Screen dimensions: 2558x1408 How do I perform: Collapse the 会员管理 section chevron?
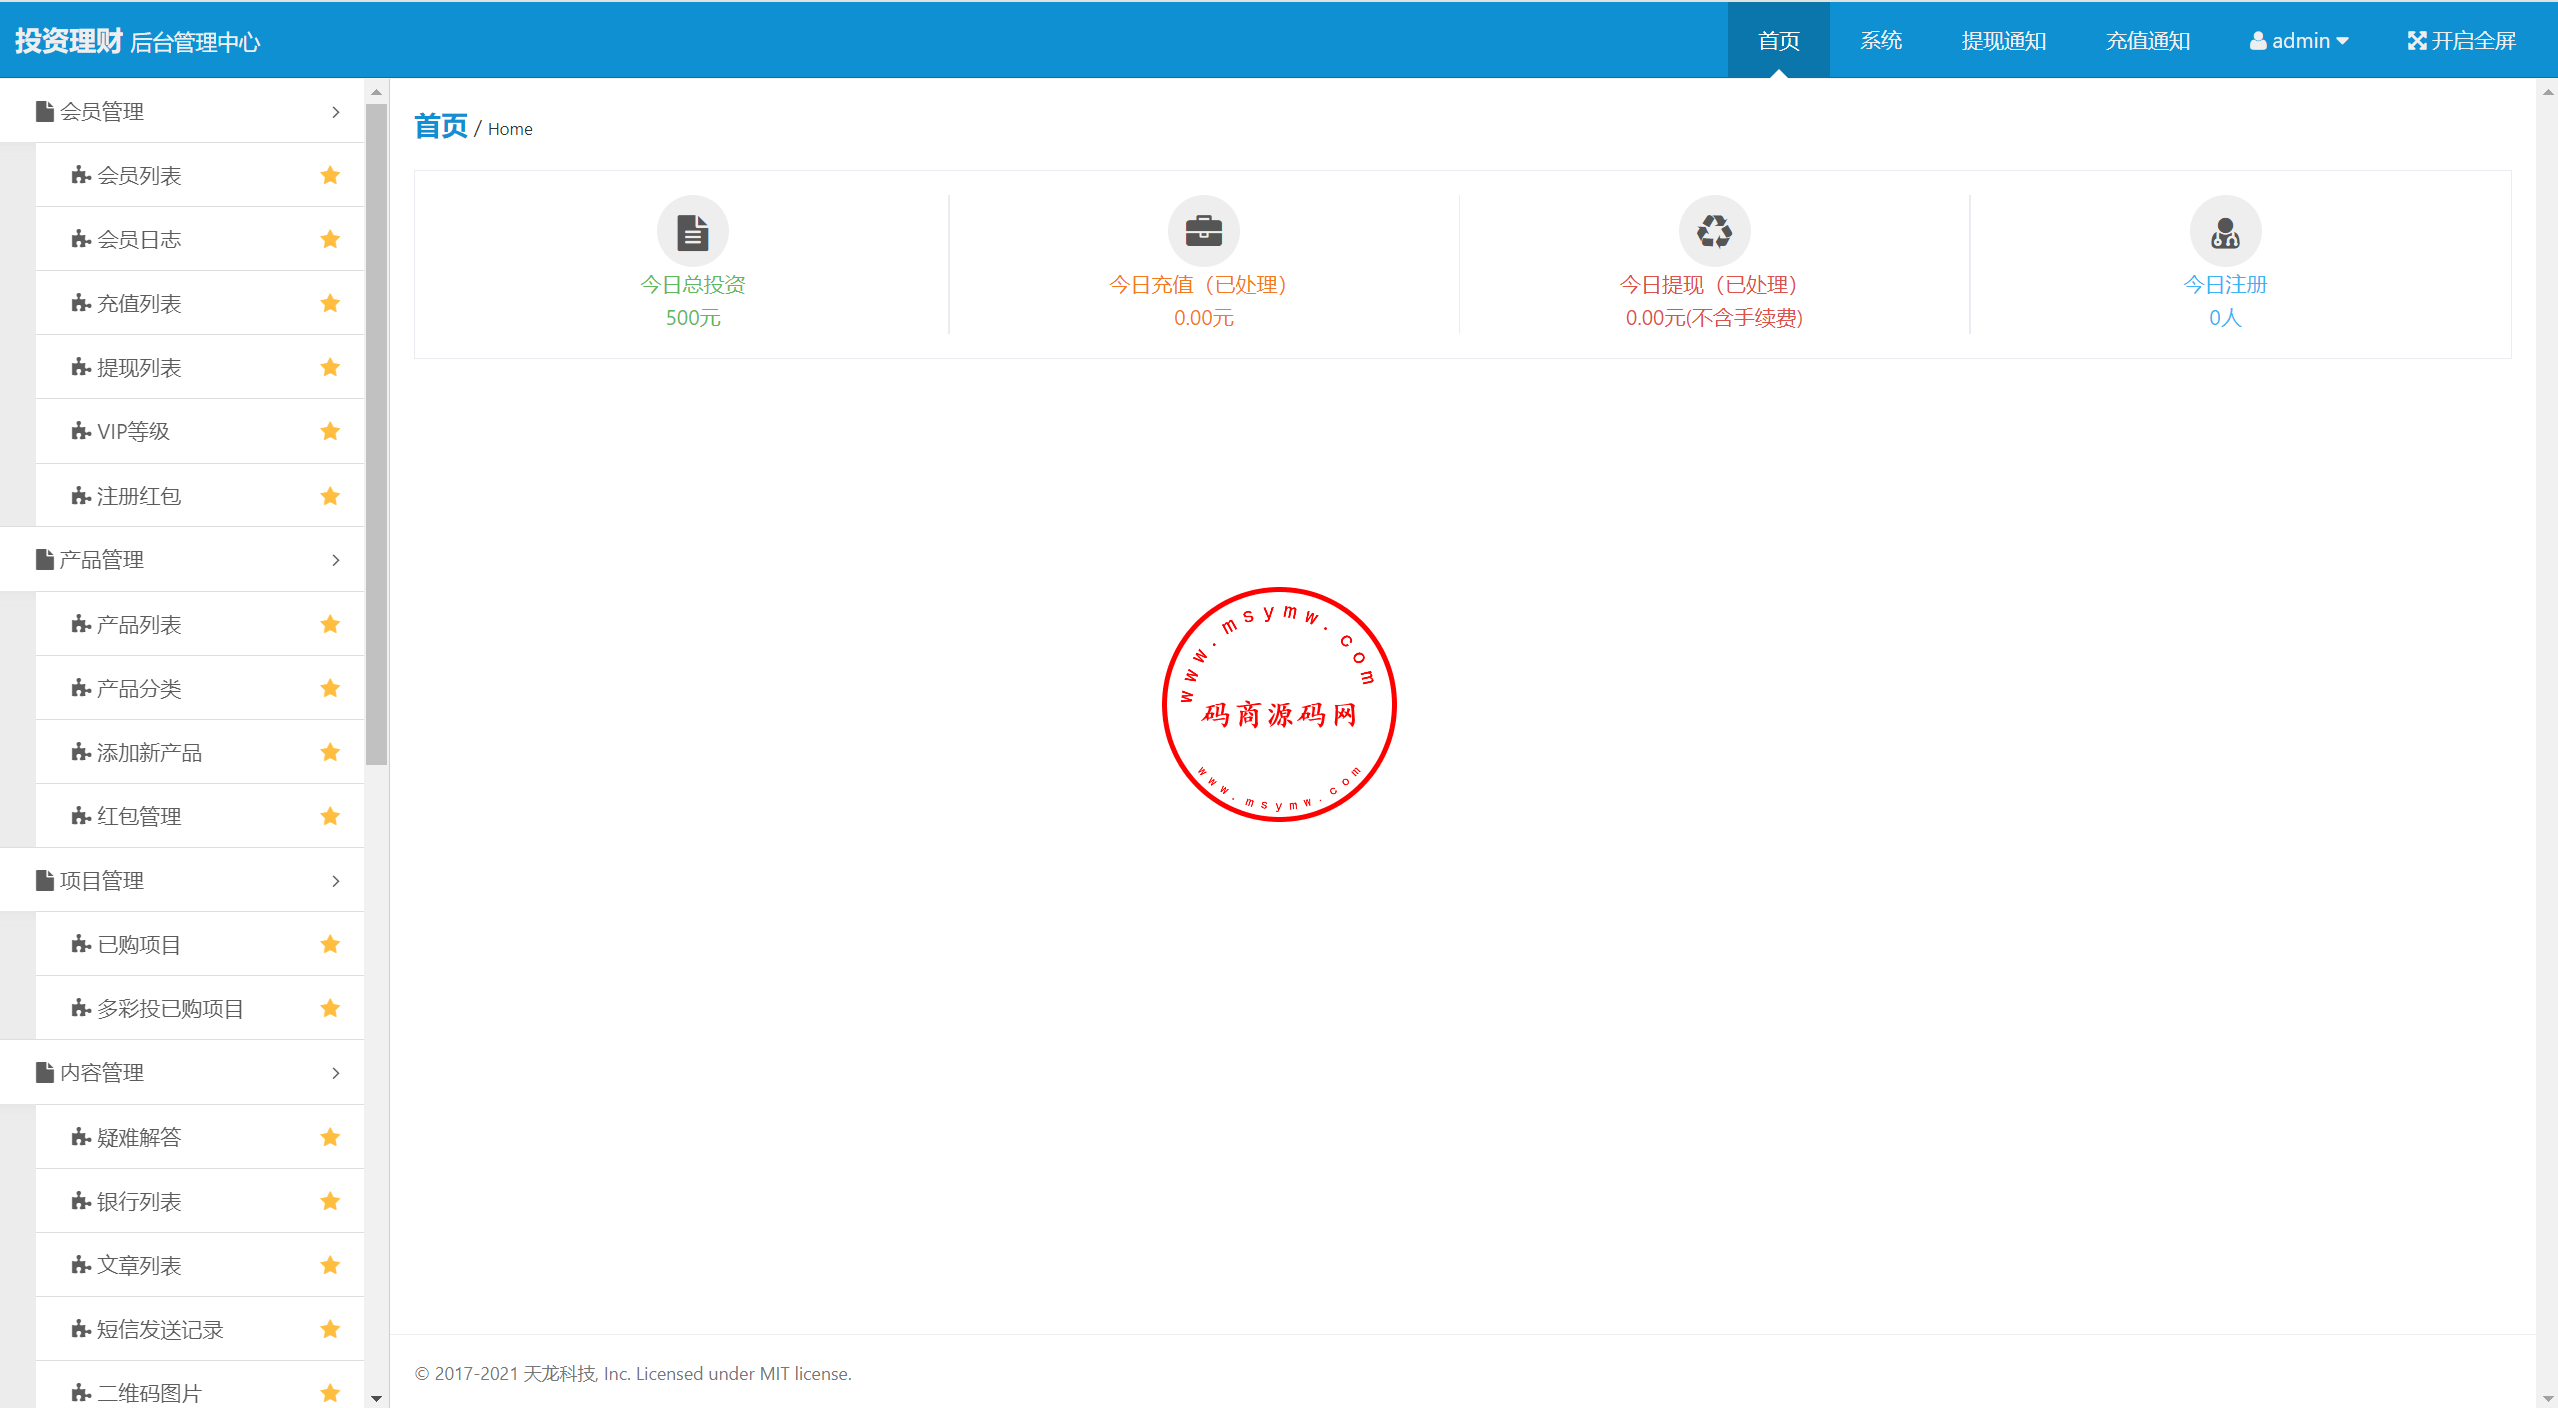336,112
